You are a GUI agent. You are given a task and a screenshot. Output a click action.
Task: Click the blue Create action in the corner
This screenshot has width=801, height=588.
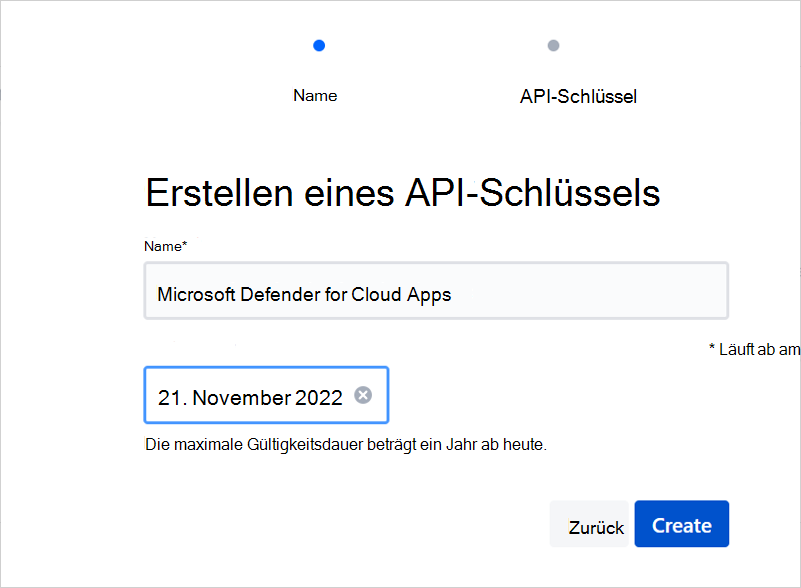[681, 523]
